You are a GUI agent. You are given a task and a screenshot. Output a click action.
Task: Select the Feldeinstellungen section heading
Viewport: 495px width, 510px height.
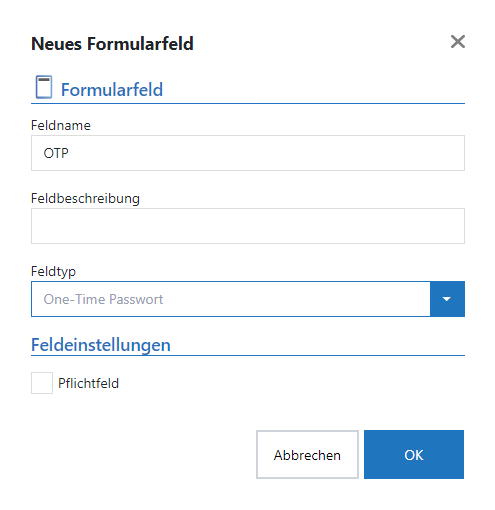[101, 345]
